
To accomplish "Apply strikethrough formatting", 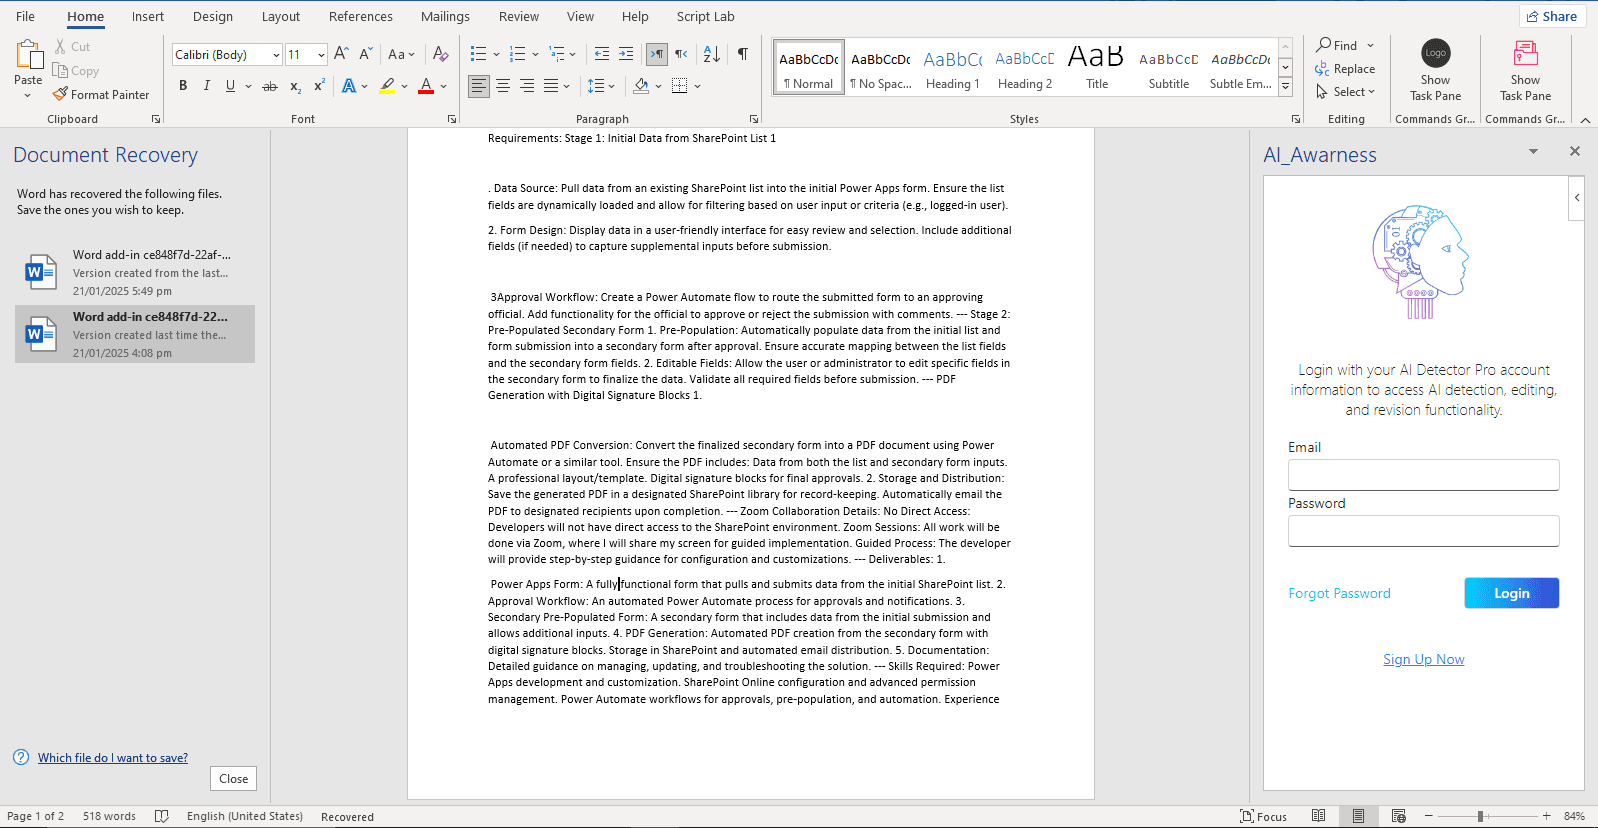I will point(270,87).
